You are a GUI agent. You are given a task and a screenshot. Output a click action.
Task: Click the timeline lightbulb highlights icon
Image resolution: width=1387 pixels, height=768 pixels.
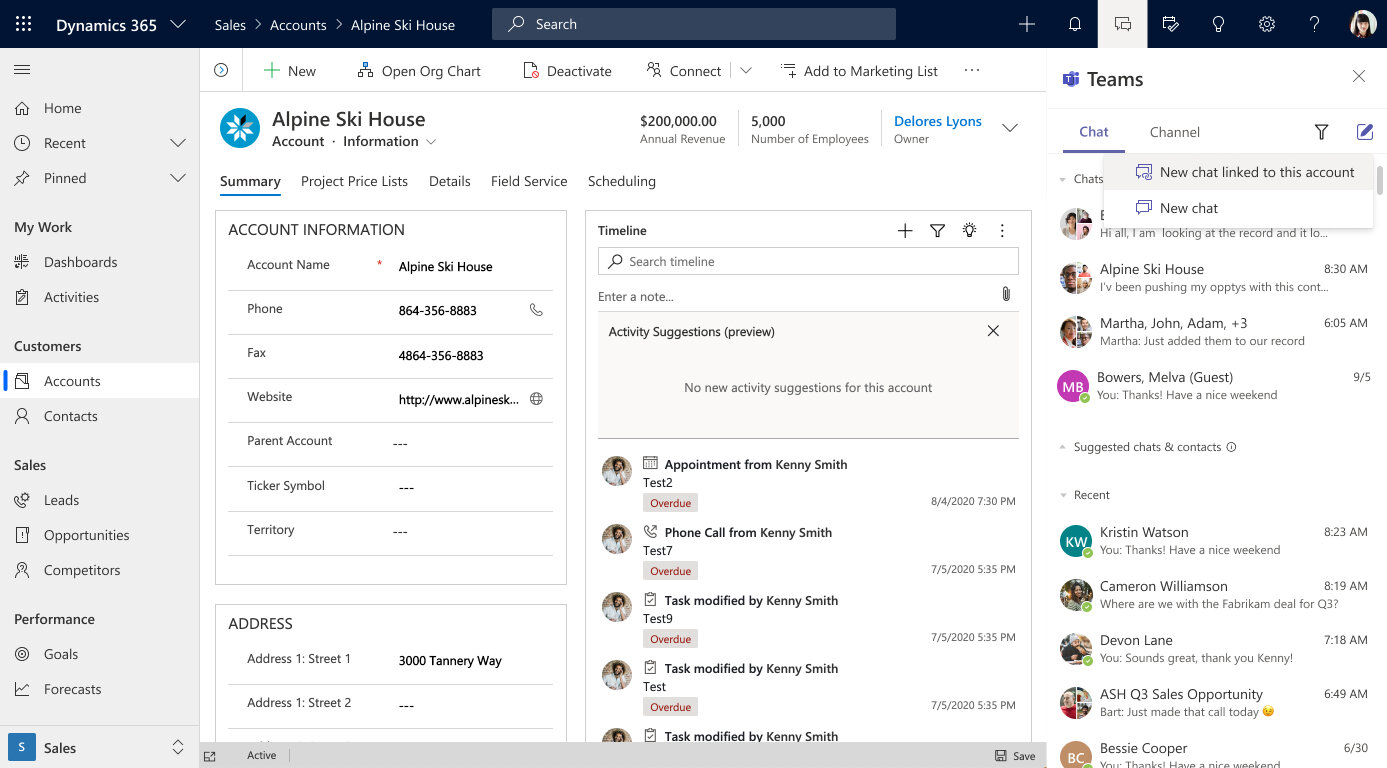coord(969,231)
